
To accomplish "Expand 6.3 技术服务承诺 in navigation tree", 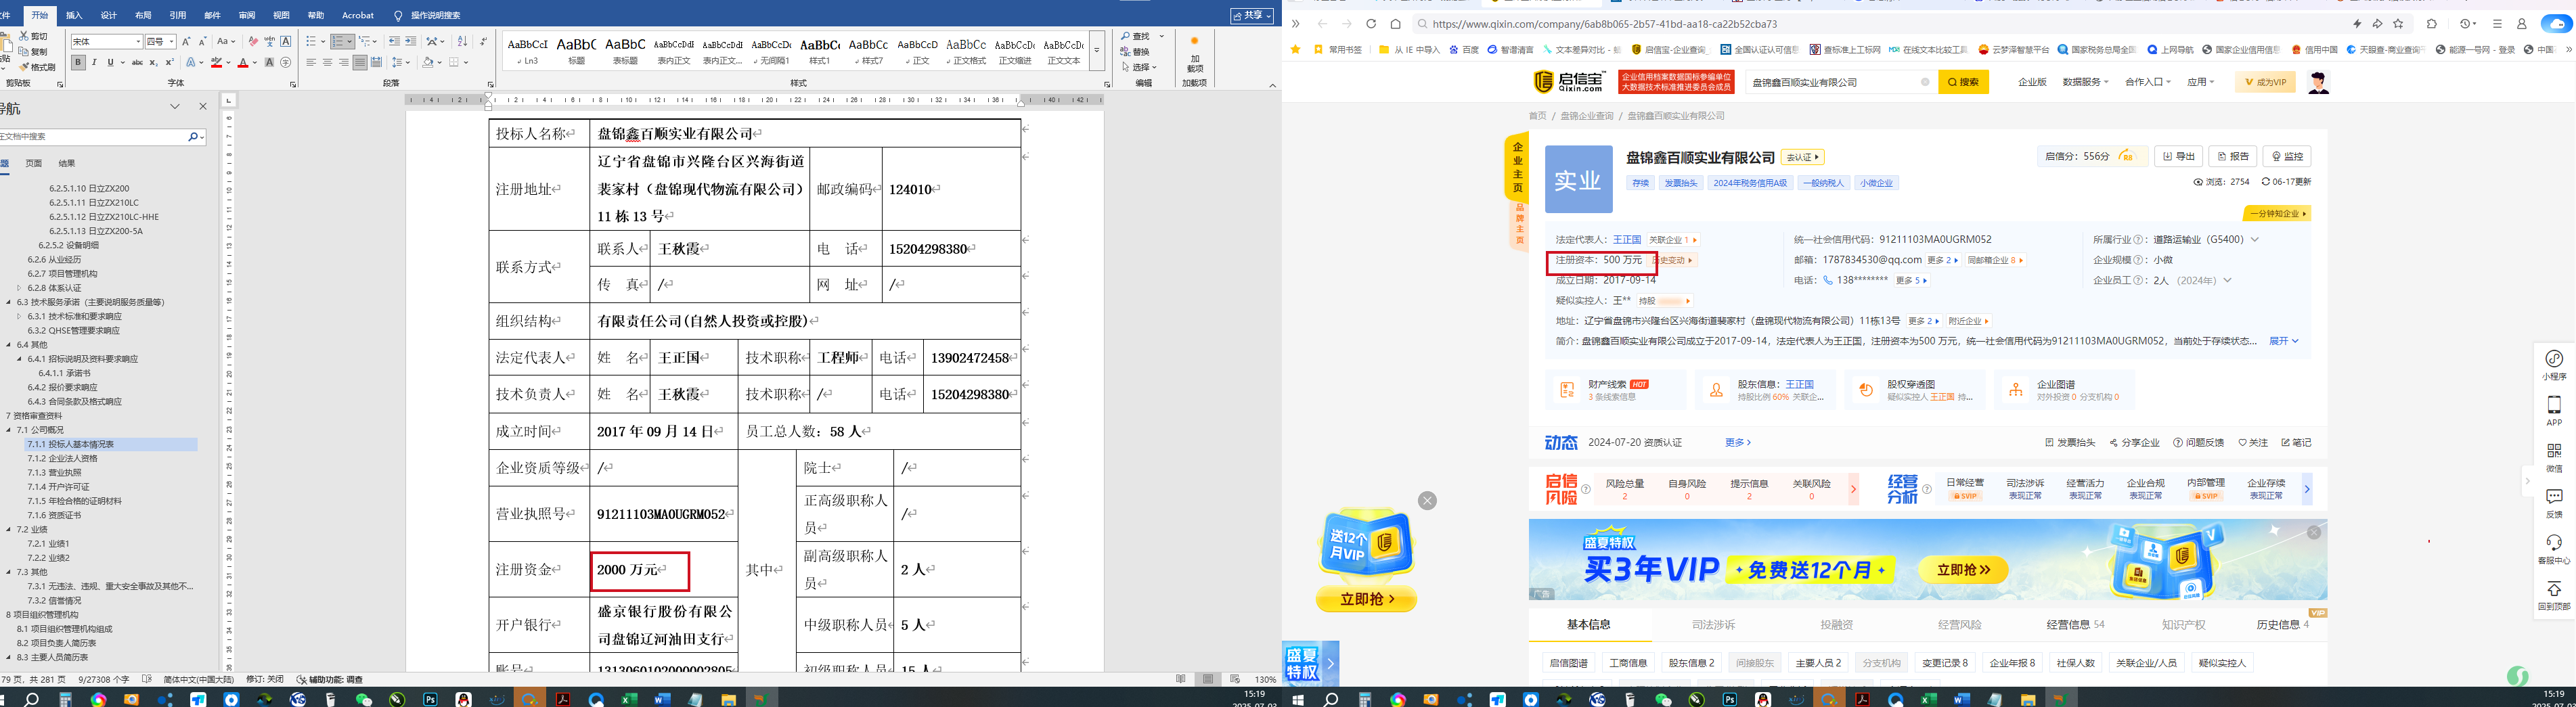I will click(9, 302).
